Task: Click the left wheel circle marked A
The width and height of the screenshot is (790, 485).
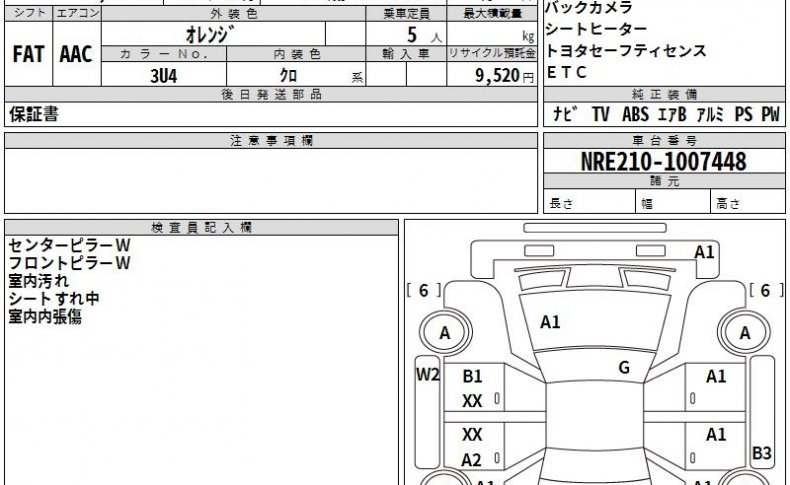Action: pos(445,333)
